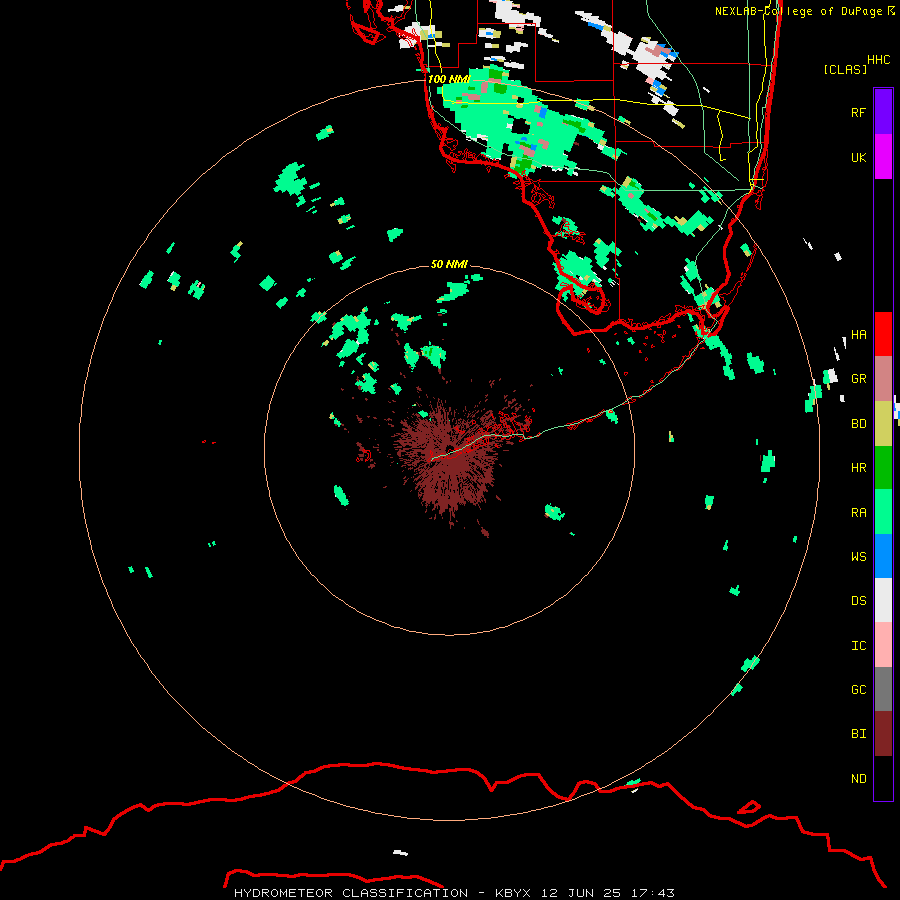
Task: Select the dusty pink GR legend swatch
Action: 883,378
